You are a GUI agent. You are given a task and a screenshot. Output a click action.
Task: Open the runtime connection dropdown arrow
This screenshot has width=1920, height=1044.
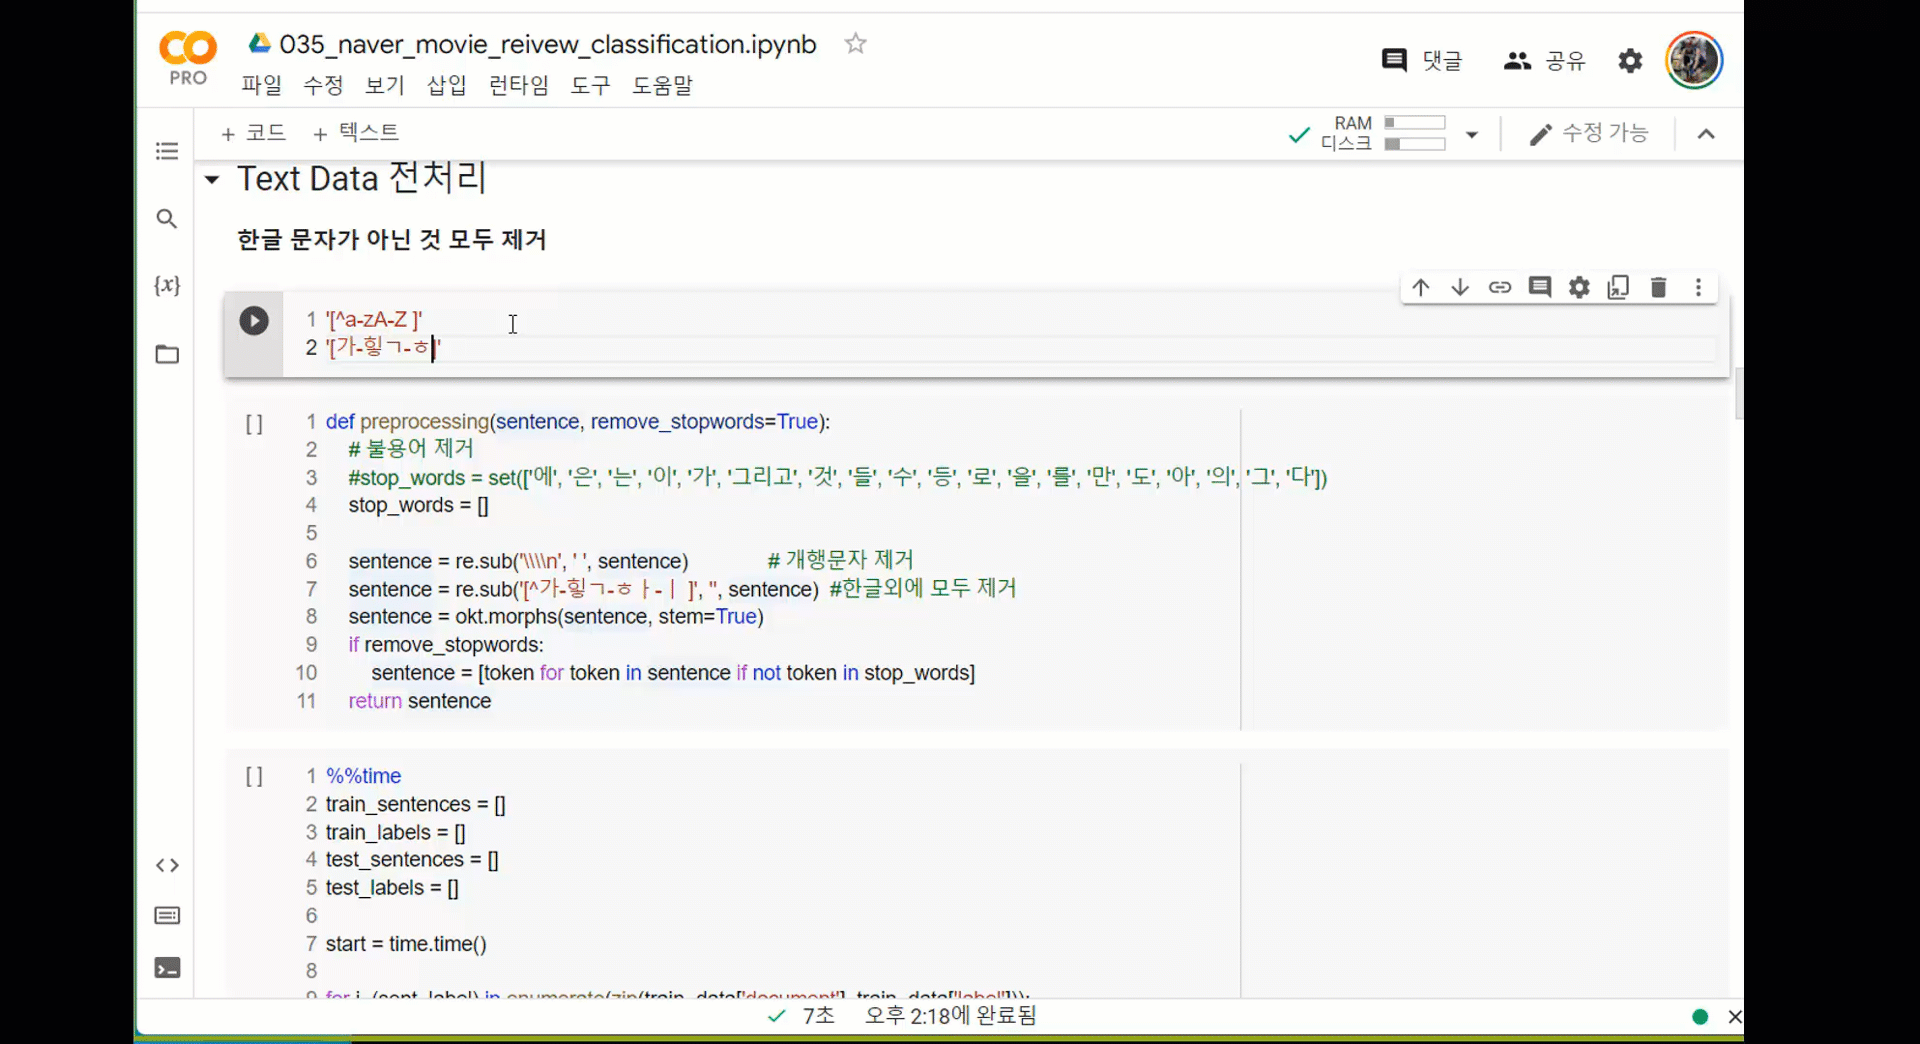(x=1472, y=134)
